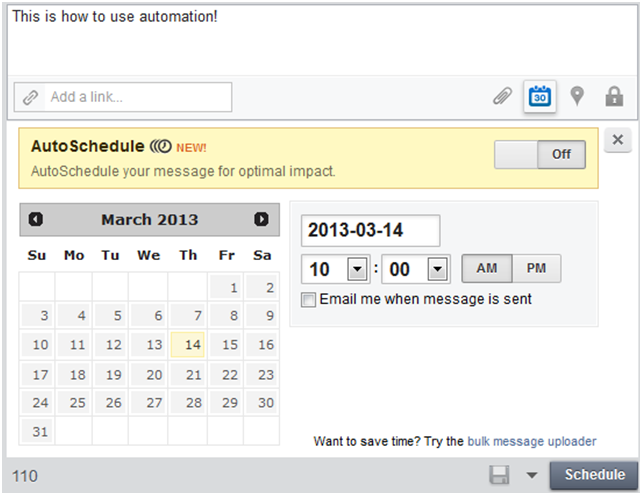This screenshot has width=642, height=495.
Task: Click the Schedule button
Action: [x=594, y=475]
